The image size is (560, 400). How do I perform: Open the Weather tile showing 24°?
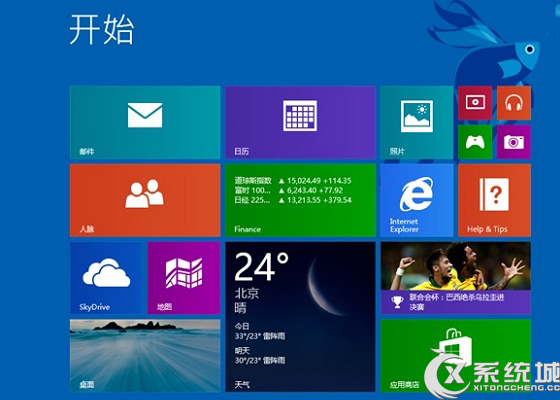coord(300,317)
